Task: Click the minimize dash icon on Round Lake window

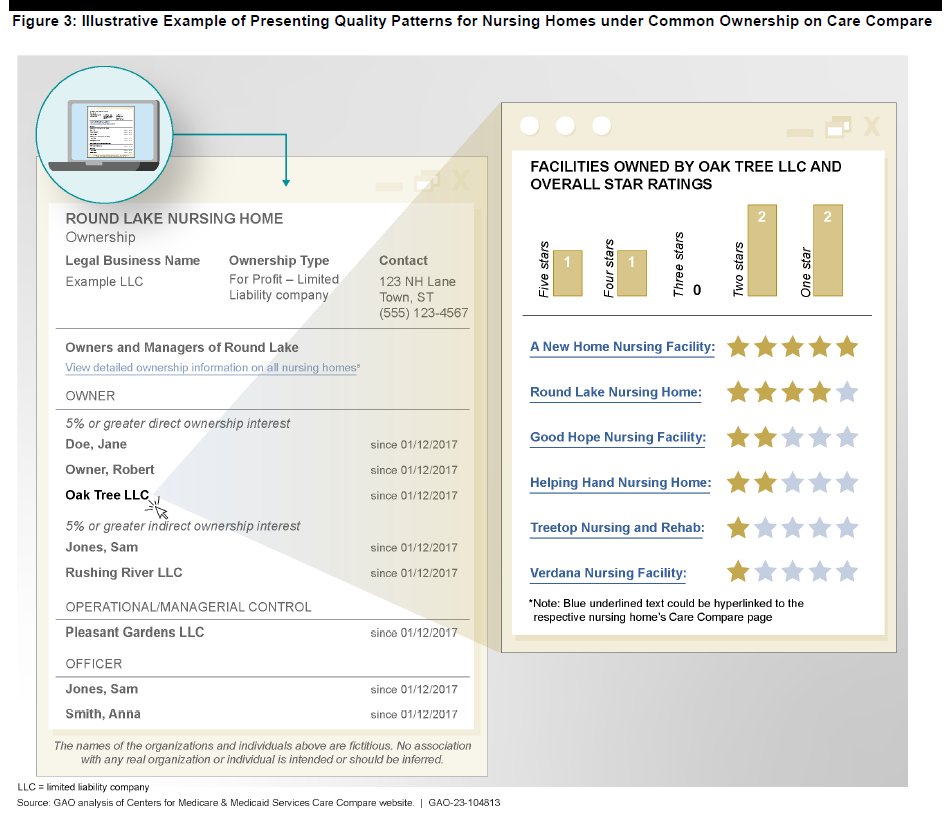Action: [390, 184]
